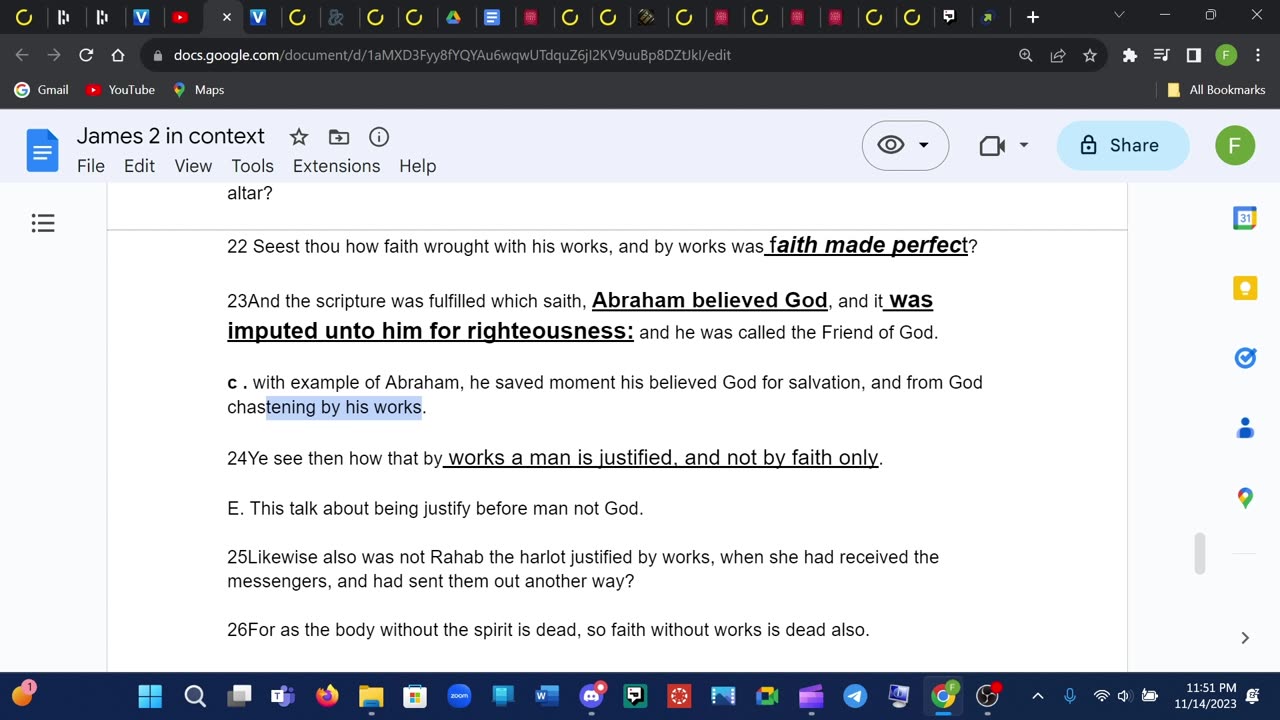Open Google Keep side panel
Viewport: 1280px width, 720px height.
tap(1245, 288)
